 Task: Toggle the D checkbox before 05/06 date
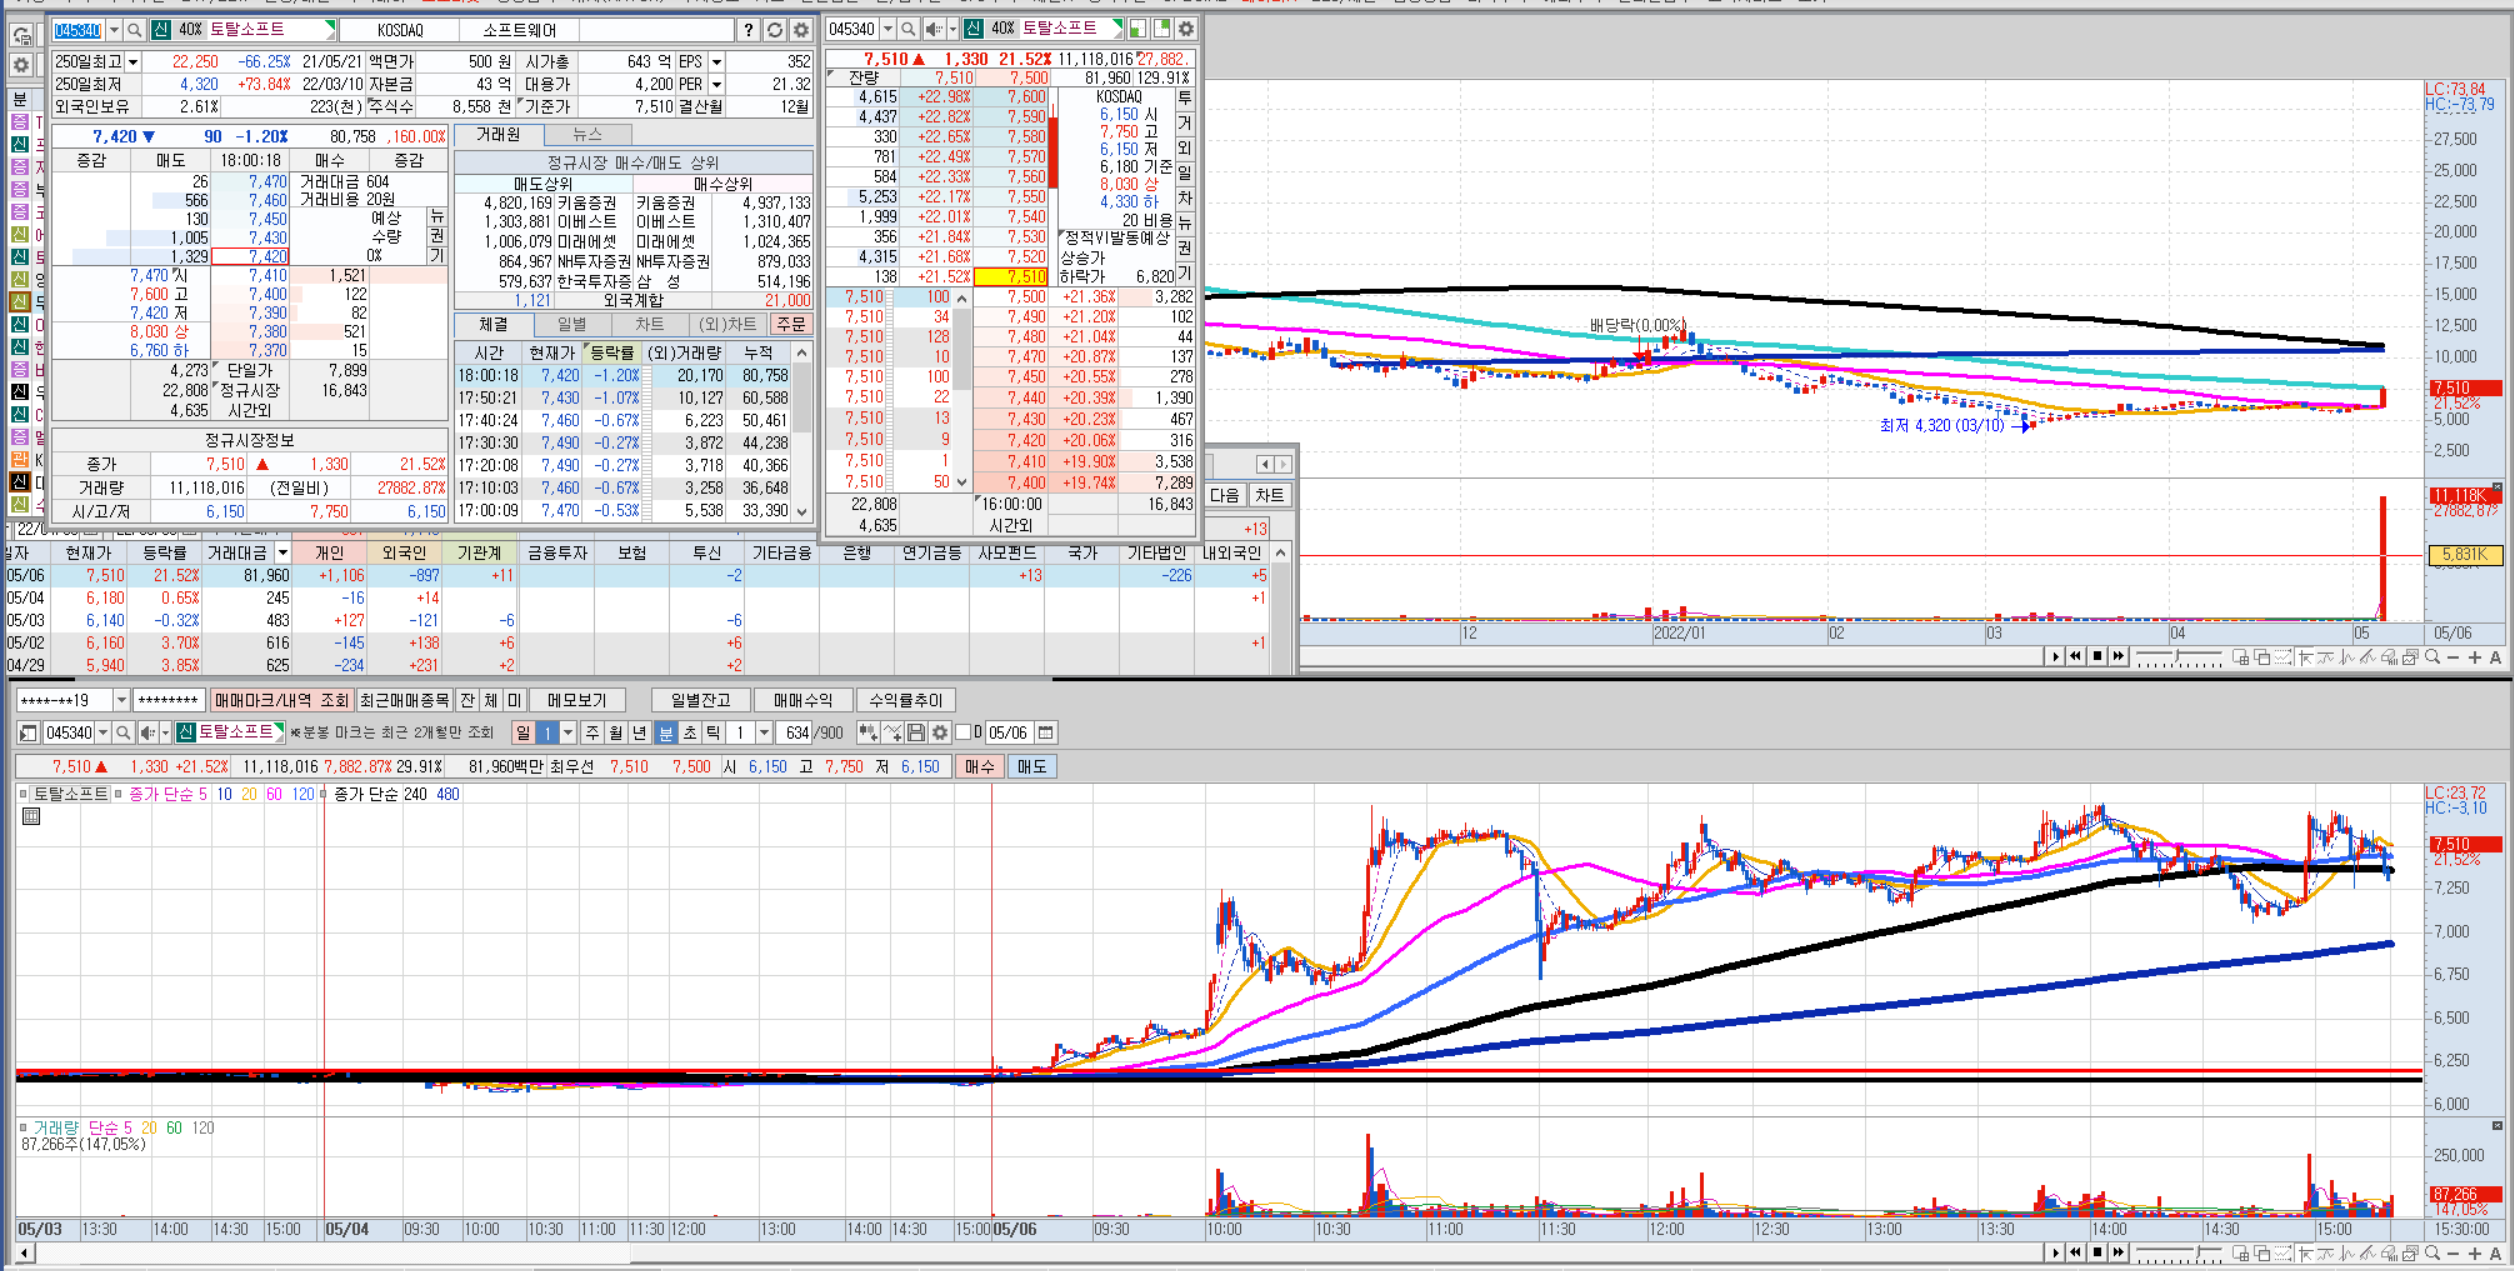point(963,732)
